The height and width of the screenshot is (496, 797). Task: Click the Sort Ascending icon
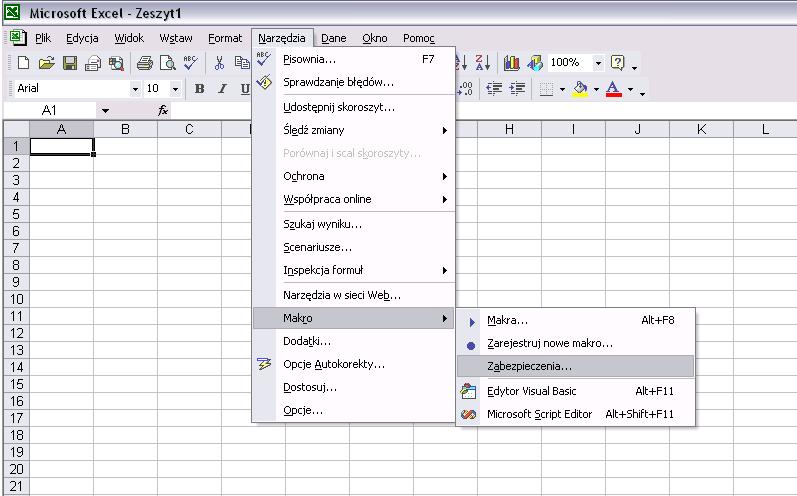click(462, 63)
